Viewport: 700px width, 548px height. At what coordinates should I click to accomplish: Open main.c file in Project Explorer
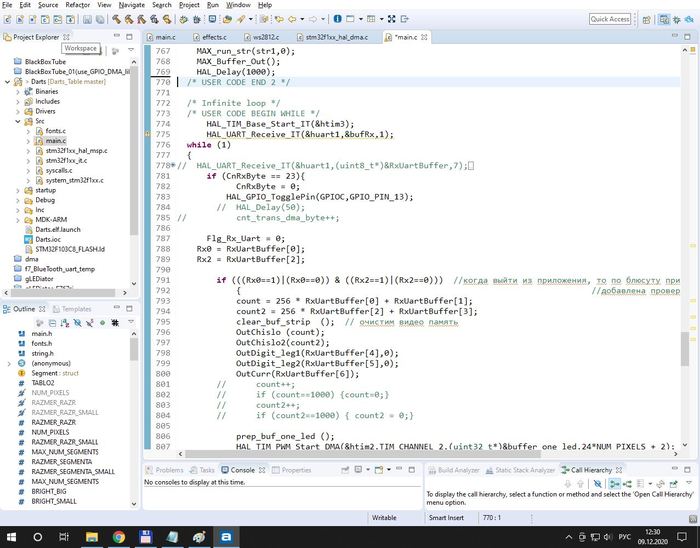(55, 141)
